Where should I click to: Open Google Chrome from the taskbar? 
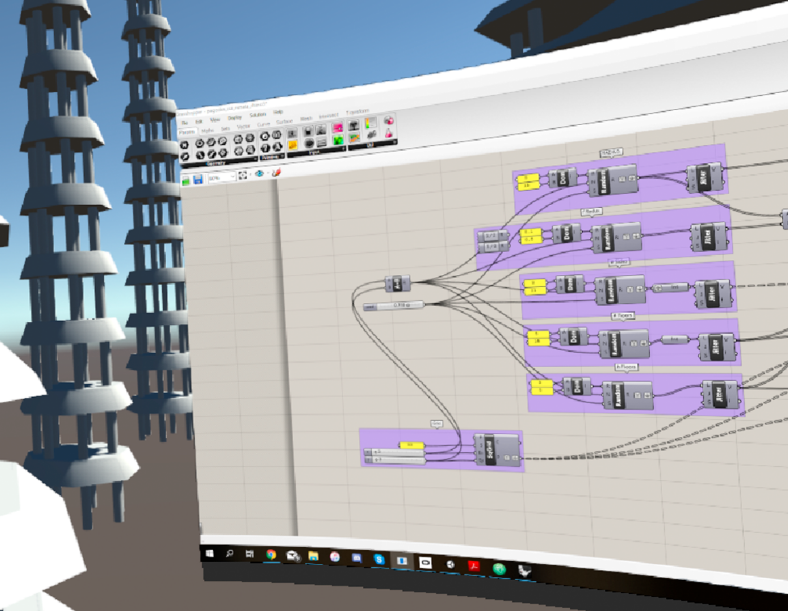tap(271, 555)
